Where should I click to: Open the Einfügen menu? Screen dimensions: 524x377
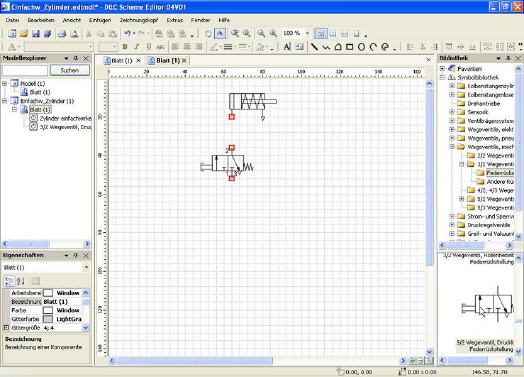[100, 20]
